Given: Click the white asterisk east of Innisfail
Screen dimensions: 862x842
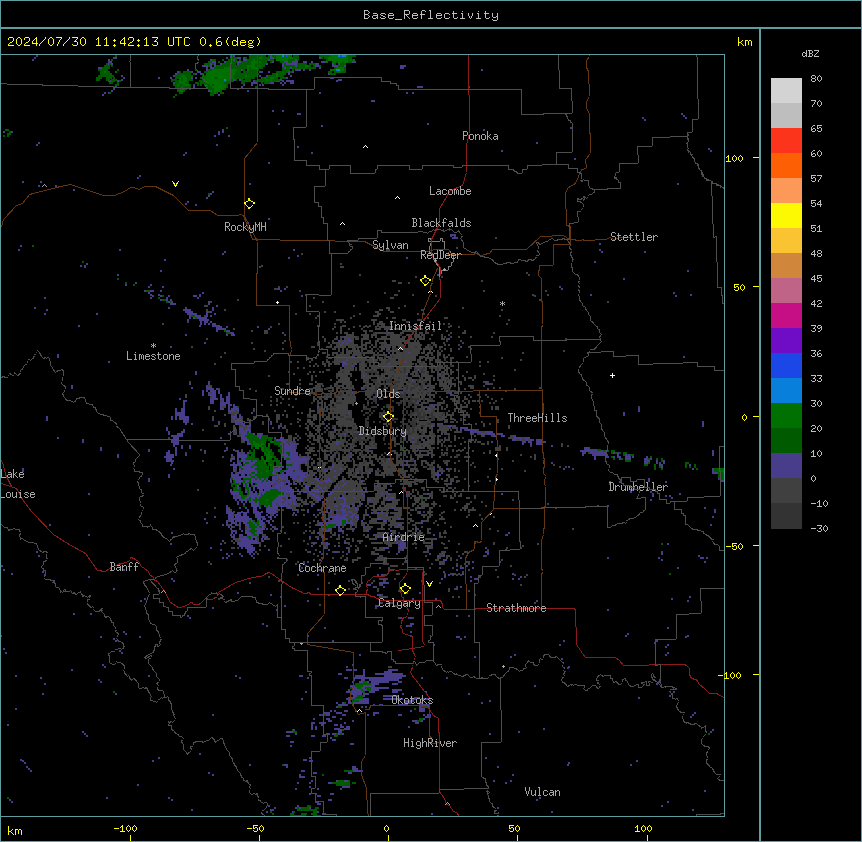Looking at the screenshot, I should 502,303.
